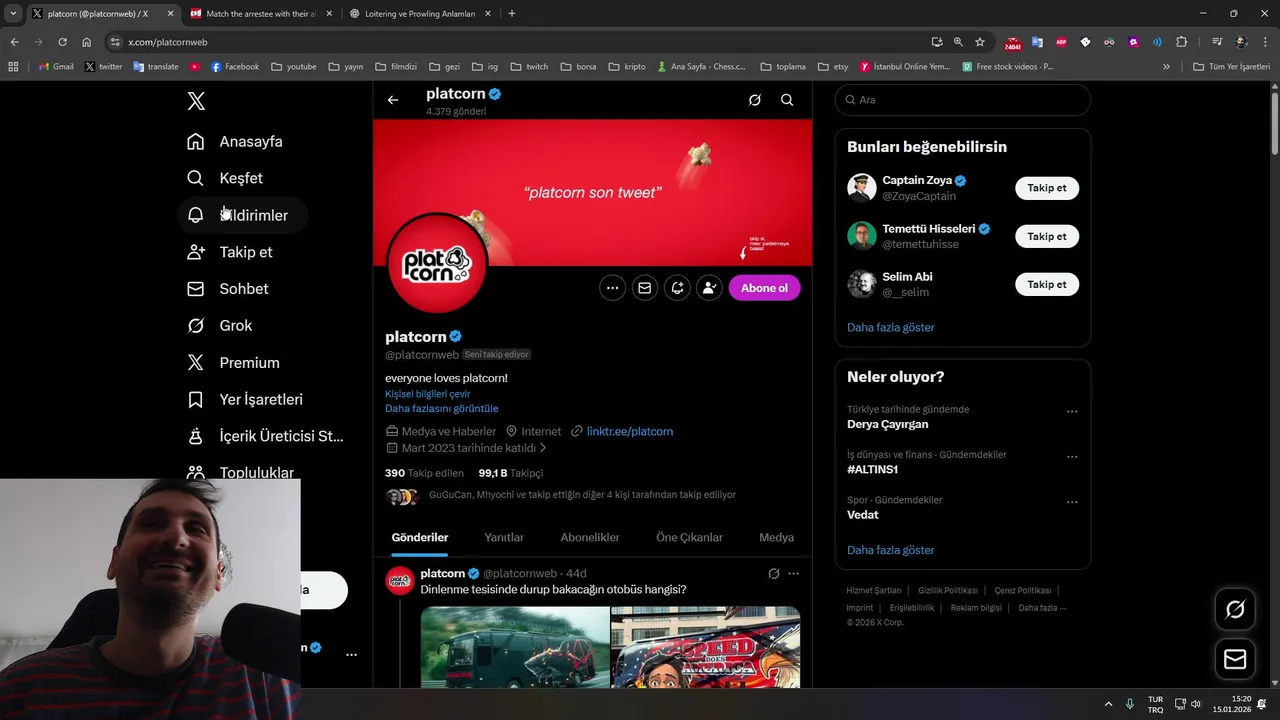Viewport: 1280px width, 720px height.
Task: Go to Anasayfa home page
Action: click(235, 141)
